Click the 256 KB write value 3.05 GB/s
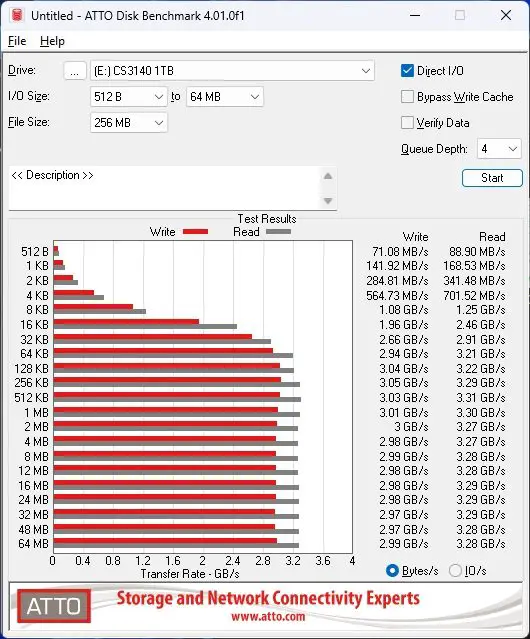 click(x=404, y=383)
